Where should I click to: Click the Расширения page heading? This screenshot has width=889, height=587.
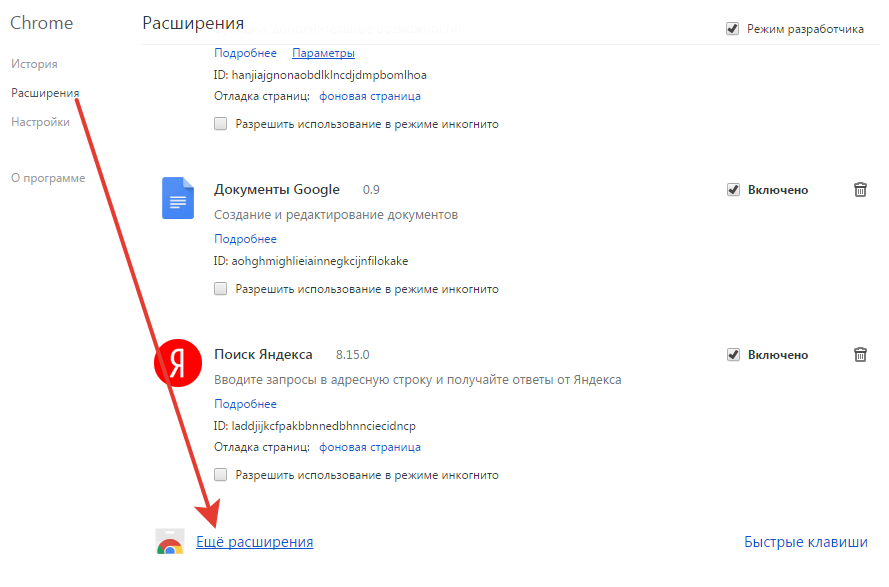coord(193,23)
